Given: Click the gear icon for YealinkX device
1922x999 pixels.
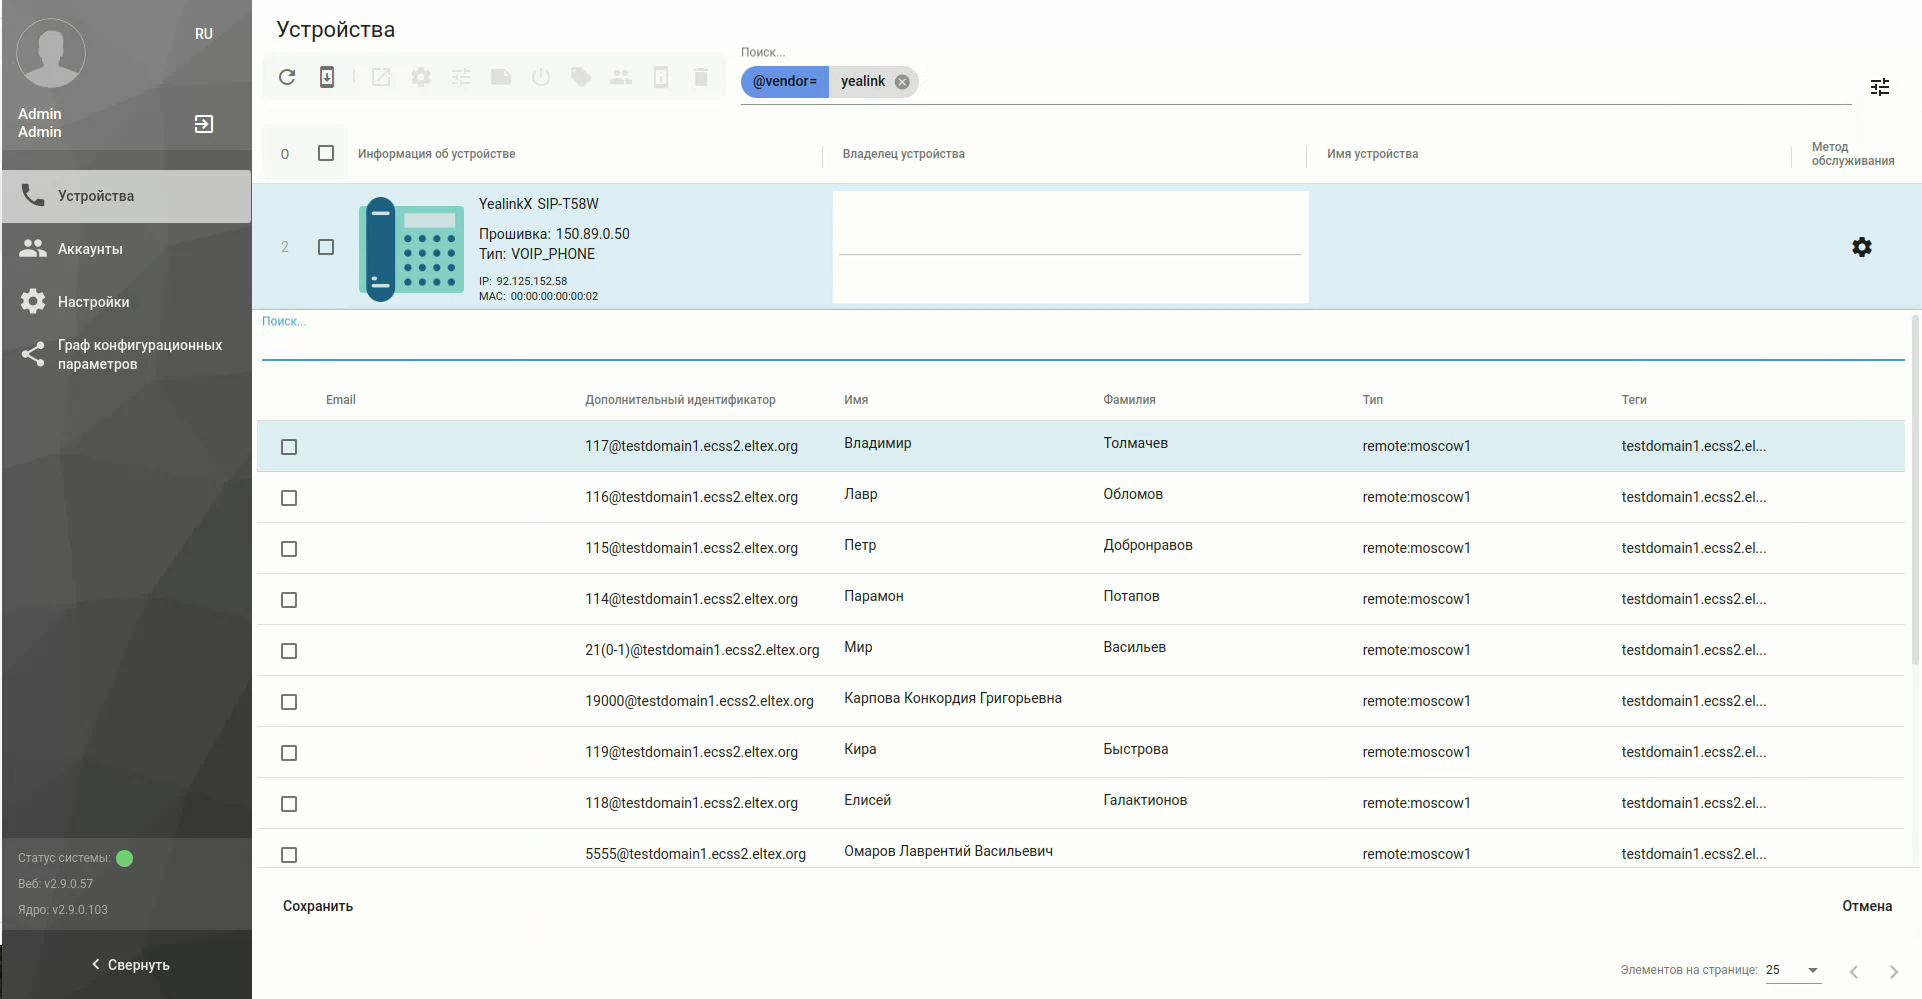Looking at the screenshot, I should coord(1861,247).
